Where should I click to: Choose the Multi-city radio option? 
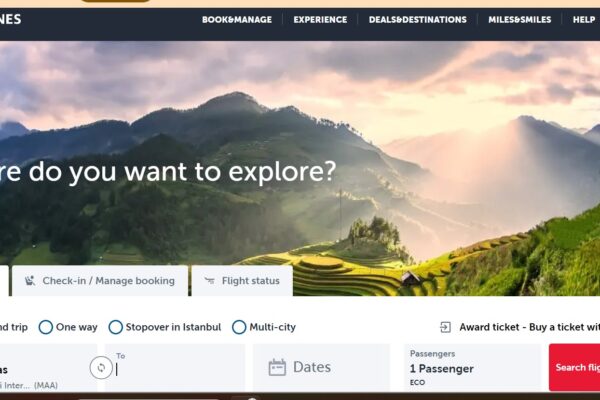[239, 327]
